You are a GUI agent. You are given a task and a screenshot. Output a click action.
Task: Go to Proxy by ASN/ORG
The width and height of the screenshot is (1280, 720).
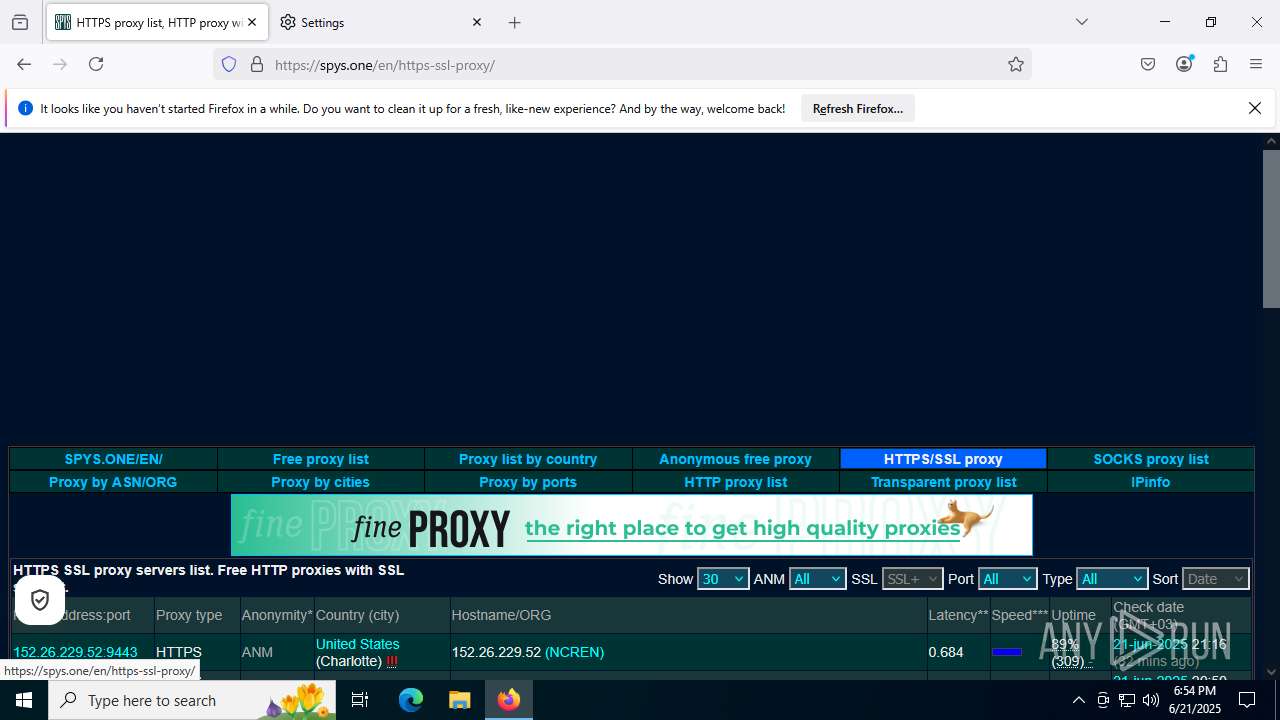pyautogui.click(x=113, y=482)
